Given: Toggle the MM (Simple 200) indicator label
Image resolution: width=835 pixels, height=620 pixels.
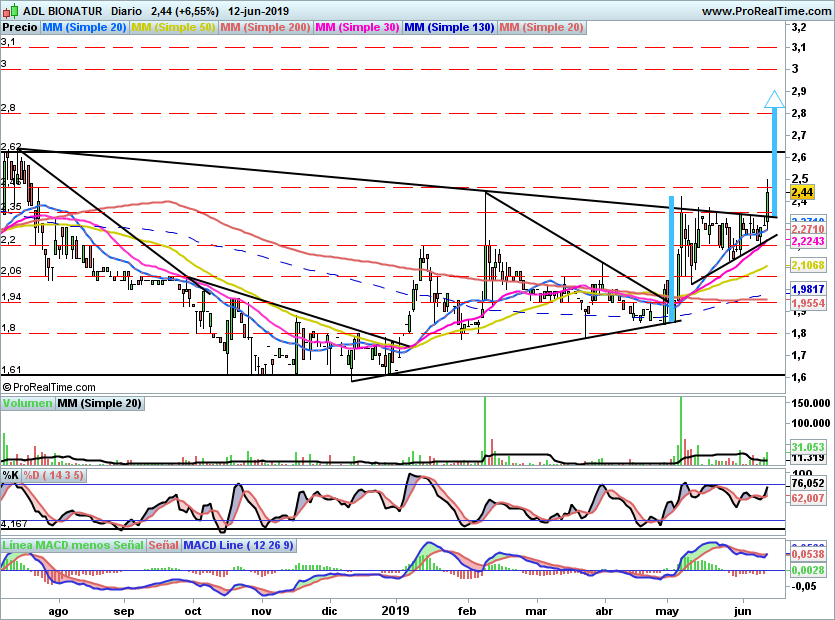Looking at the screenshot, I should click(264, 27).
